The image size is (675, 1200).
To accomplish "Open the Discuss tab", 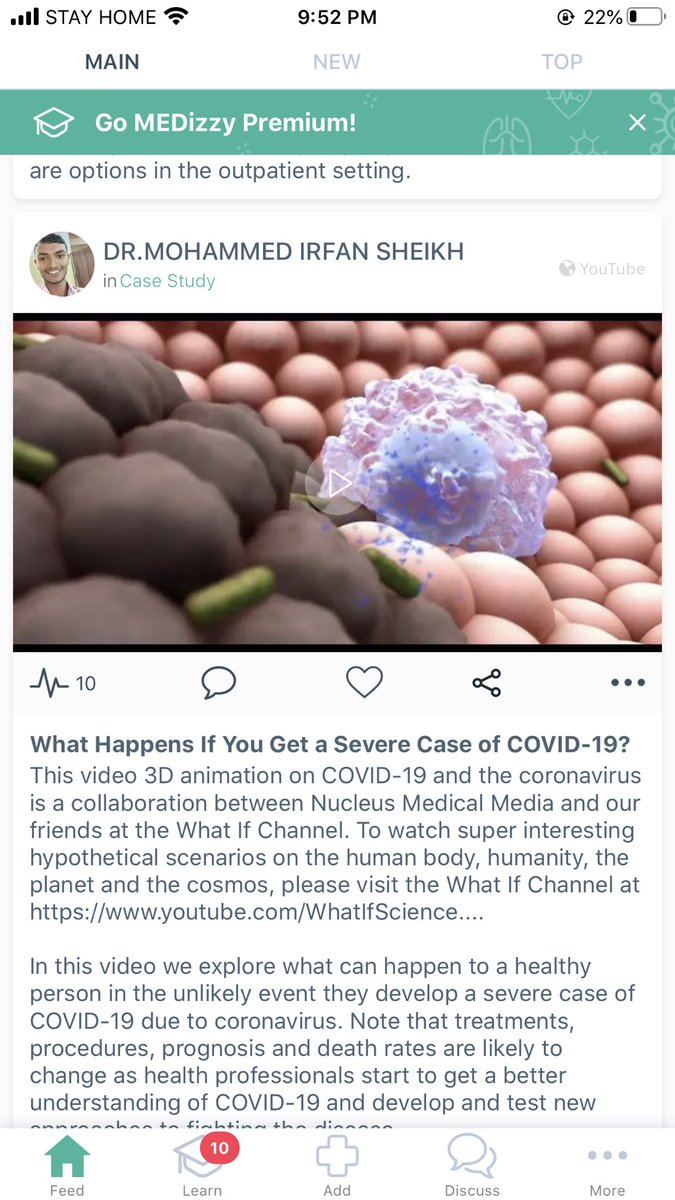I will coord(472,1165).
